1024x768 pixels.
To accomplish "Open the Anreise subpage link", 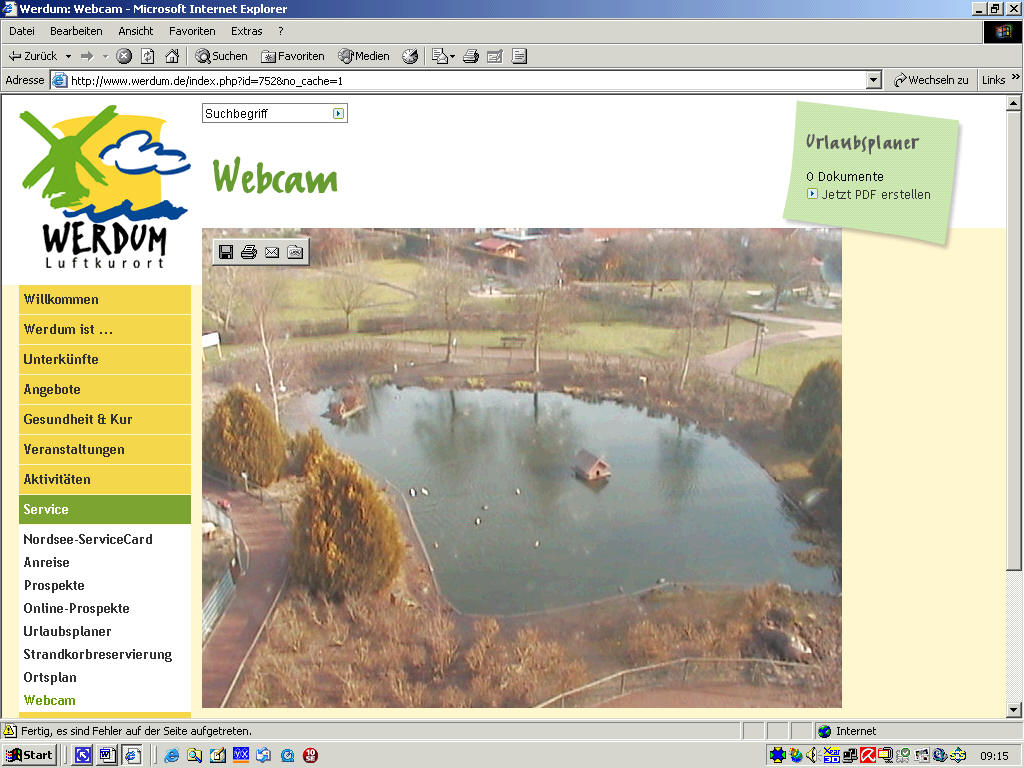I will [46, 562].
